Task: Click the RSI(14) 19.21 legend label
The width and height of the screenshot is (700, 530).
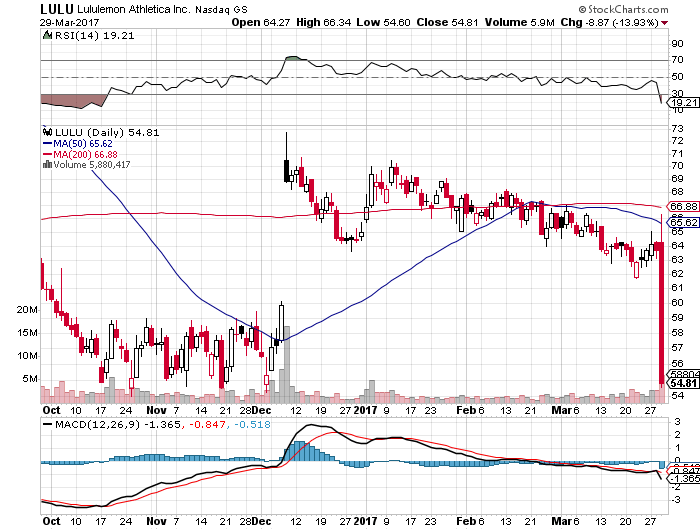Action: [x=94, y=36]
